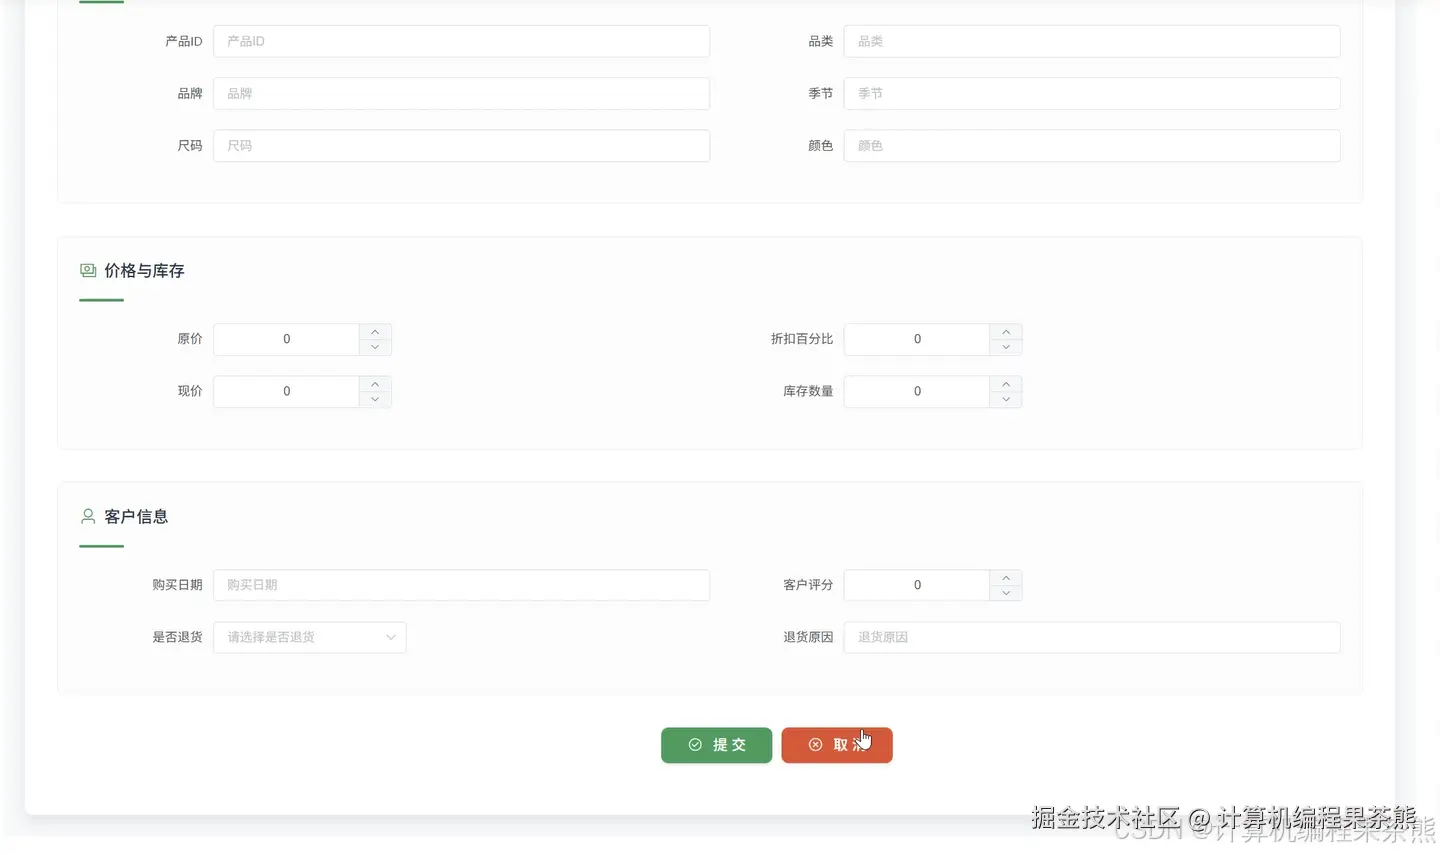Increase 库存数量 with the up arrow
Screen dimensions: 1440x855
1005,383
